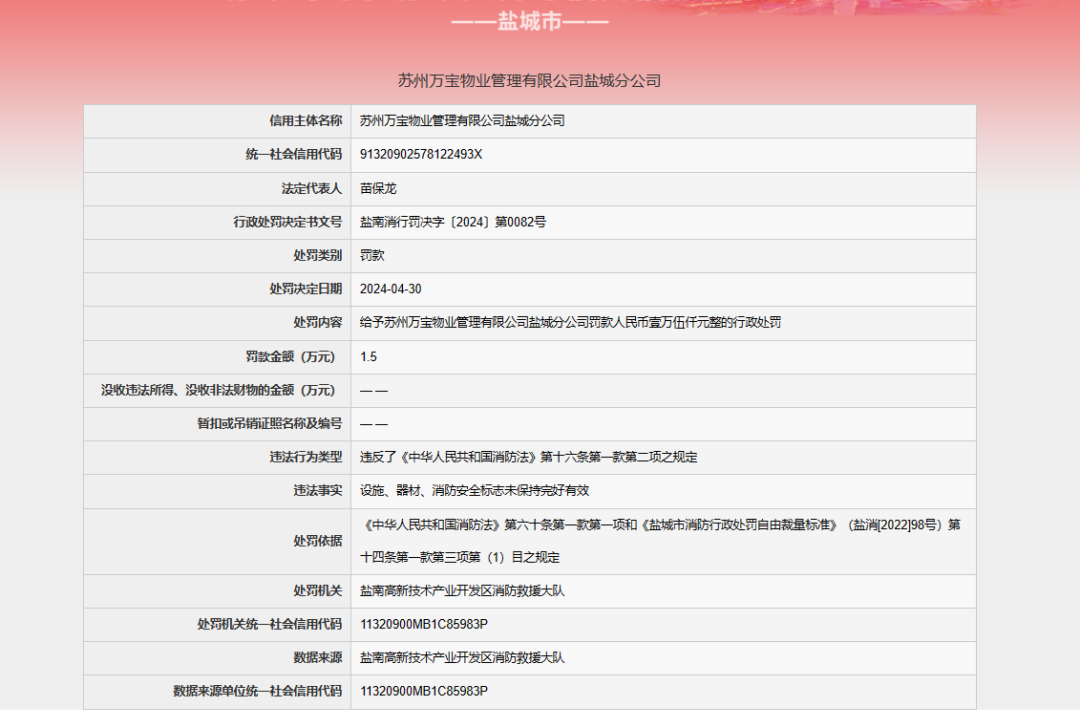Select credit code 91320902578122493X
This screenshot has width=1080, height=728.
pyautogui.click(x=421, y=154)
